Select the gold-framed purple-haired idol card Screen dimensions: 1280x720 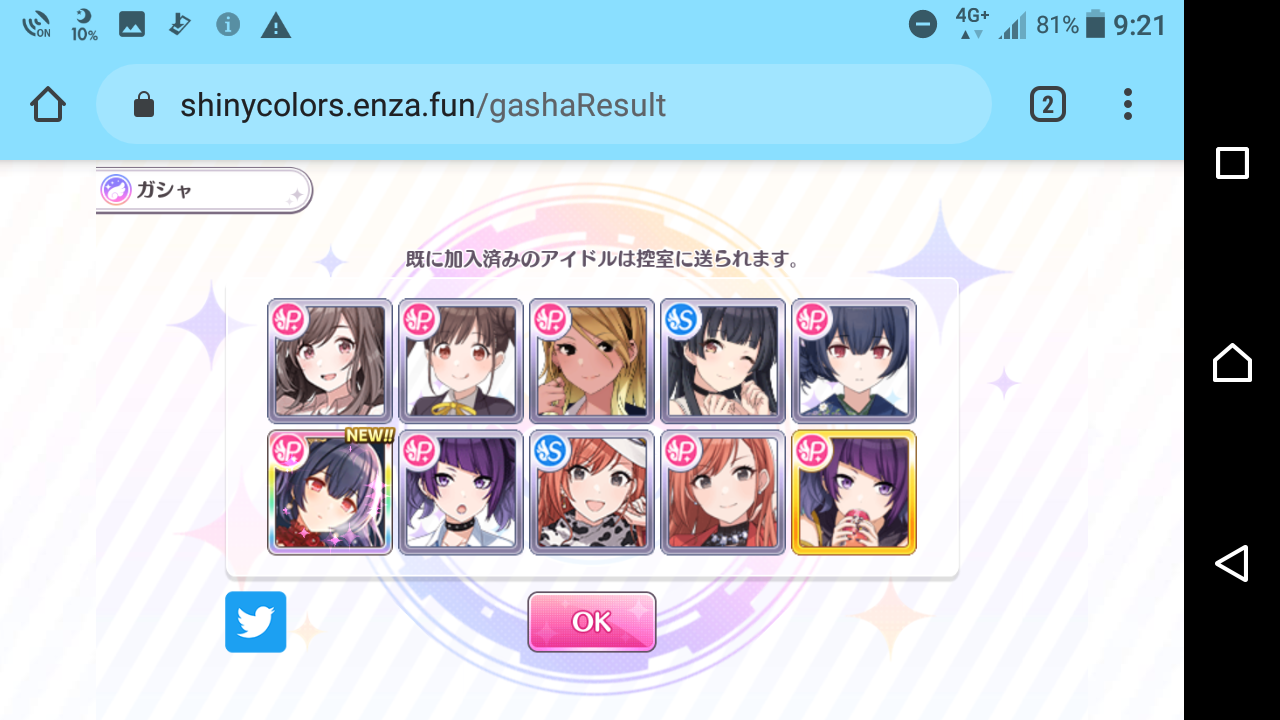point(854,492)
